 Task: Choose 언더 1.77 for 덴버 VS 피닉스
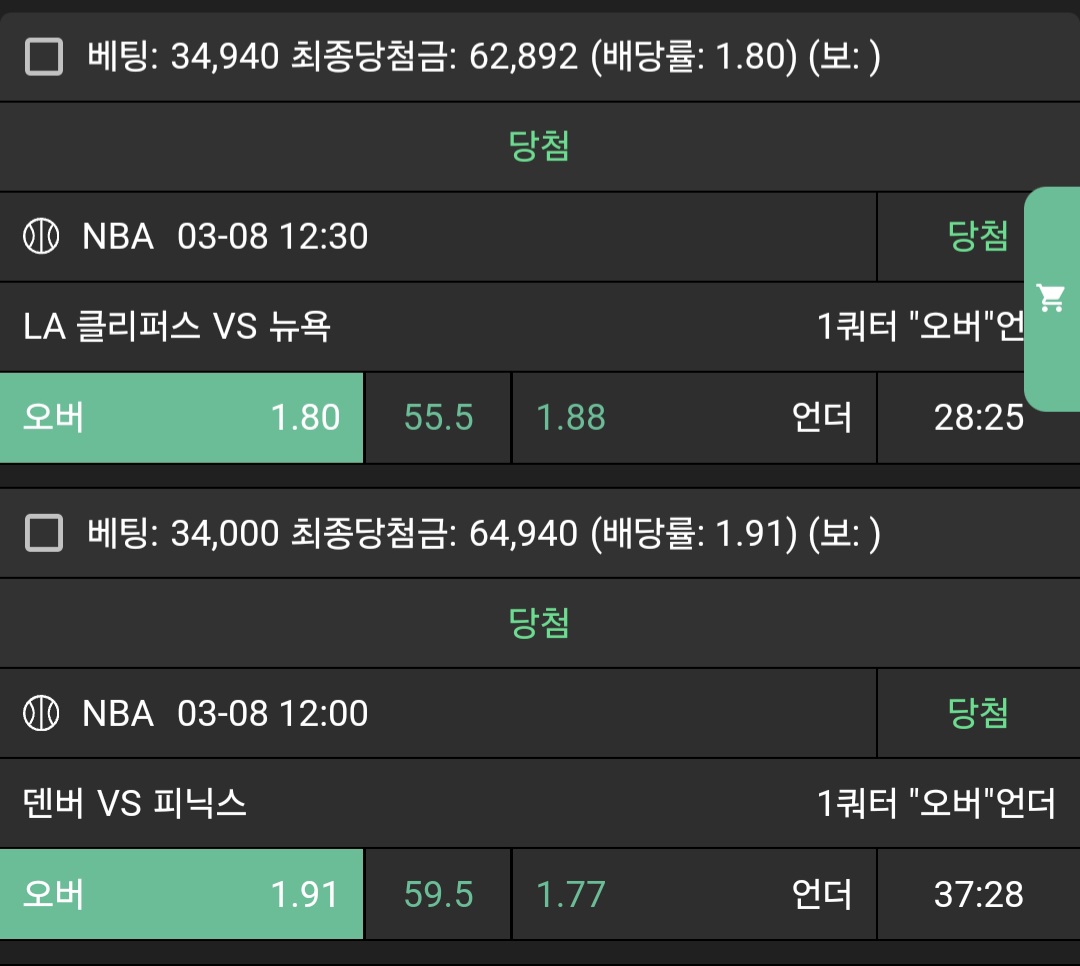tap(694, 894)
